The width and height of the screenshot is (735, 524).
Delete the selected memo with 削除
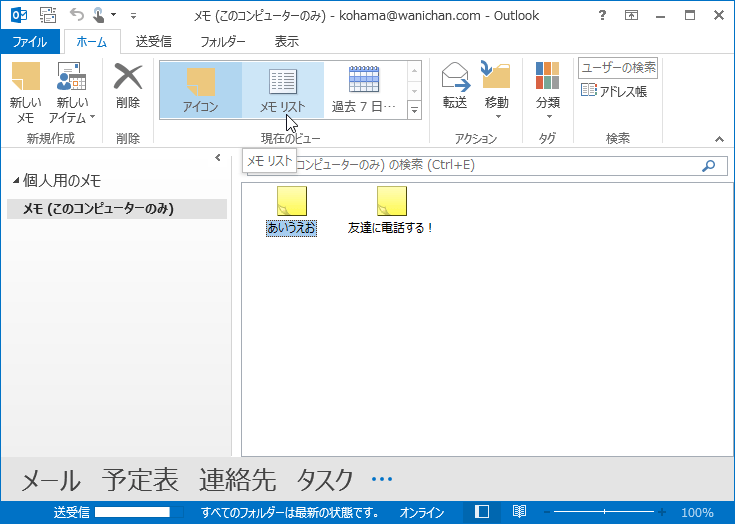128,87
